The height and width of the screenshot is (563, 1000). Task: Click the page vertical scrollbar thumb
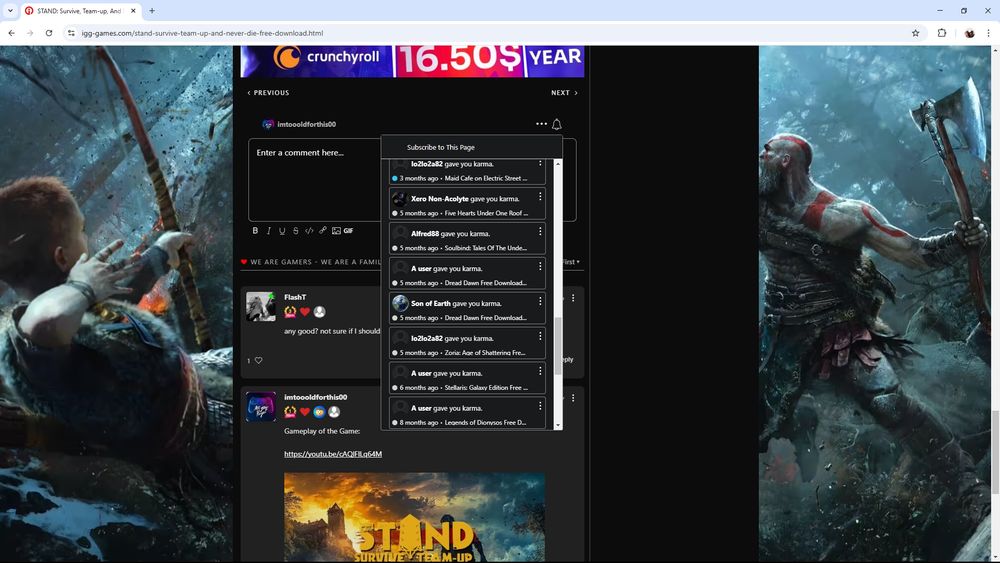996,452
